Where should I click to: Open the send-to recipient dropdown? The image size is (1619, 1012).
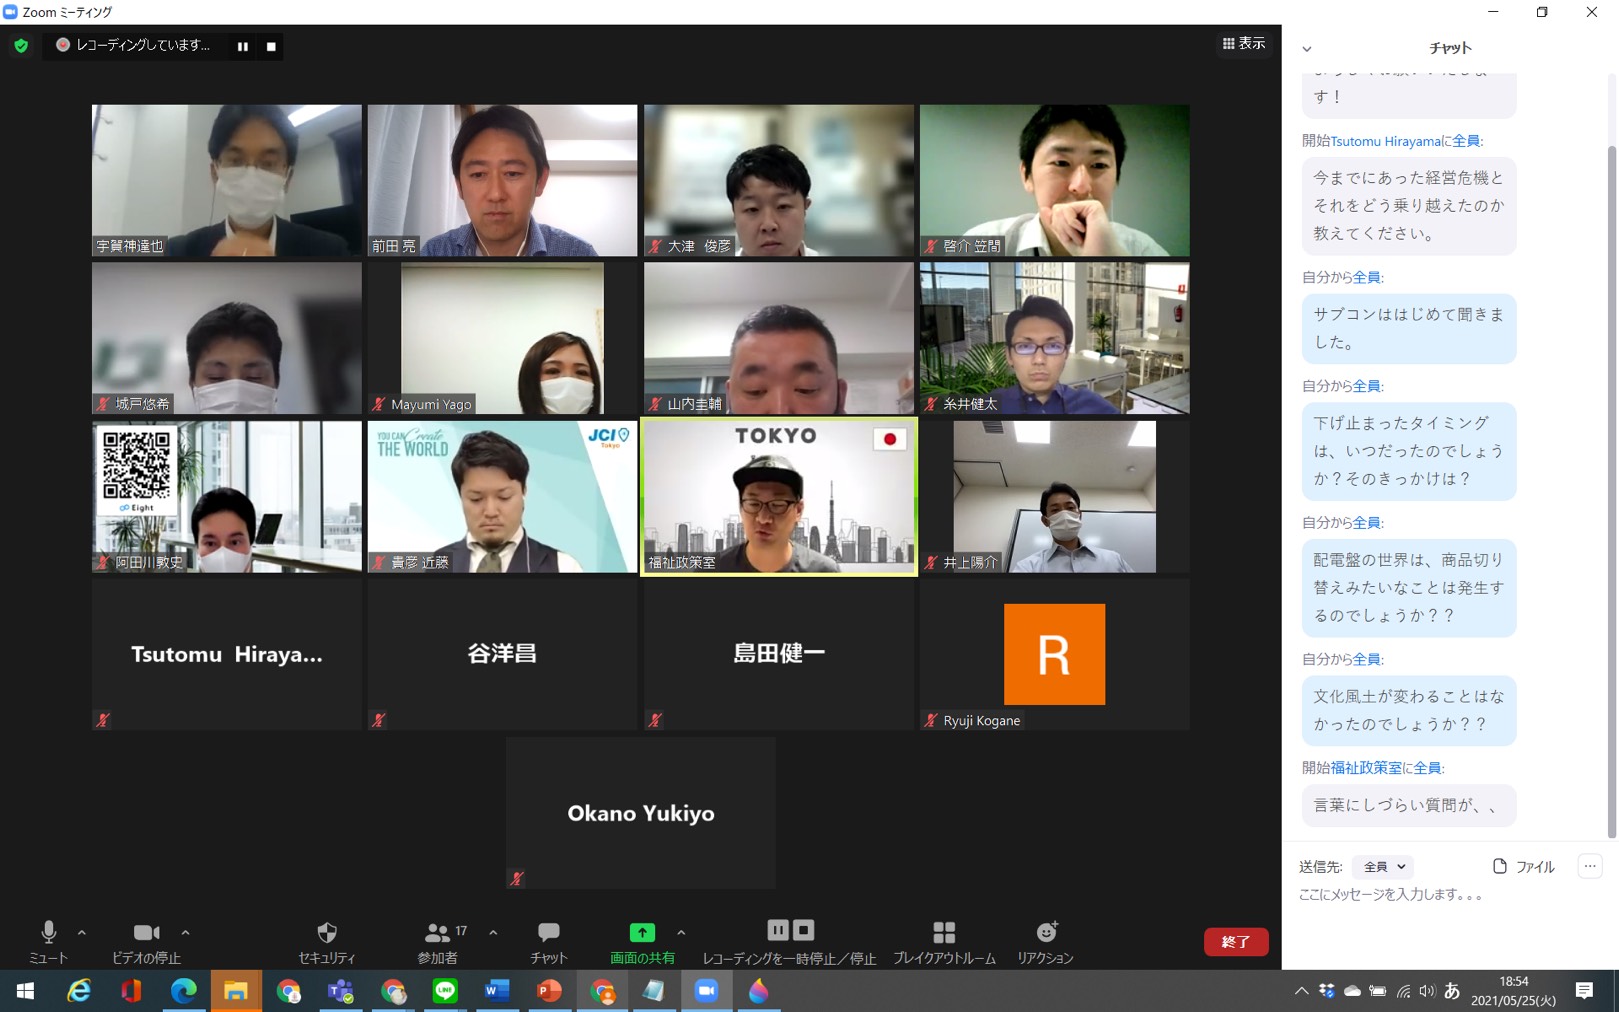coord(1384,867)
